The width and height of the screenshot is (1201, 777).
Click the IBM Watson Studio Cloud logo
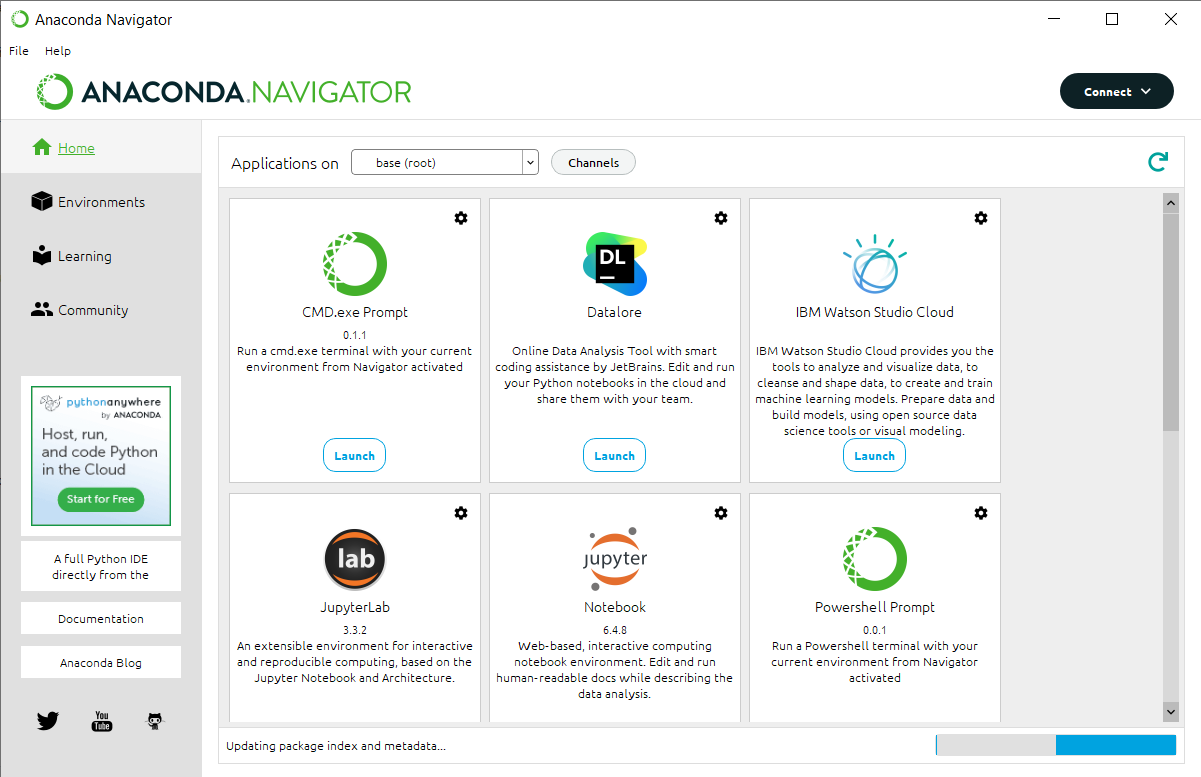(x=875, y=264)
